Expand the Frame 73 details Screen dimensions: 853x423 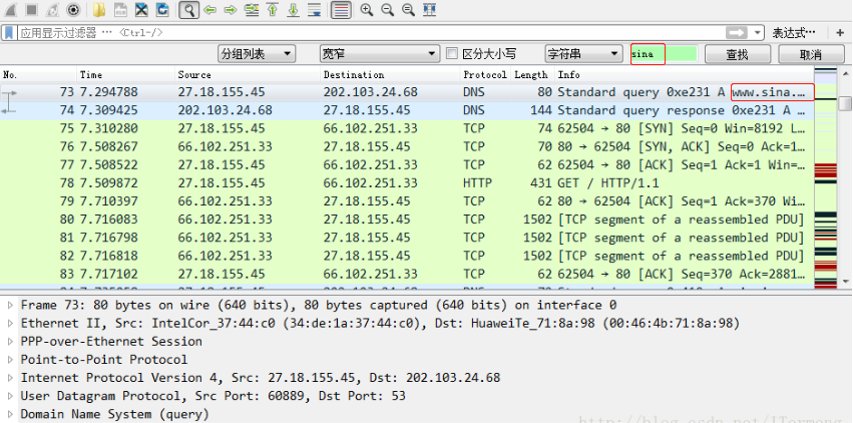[x=10, y=305]
